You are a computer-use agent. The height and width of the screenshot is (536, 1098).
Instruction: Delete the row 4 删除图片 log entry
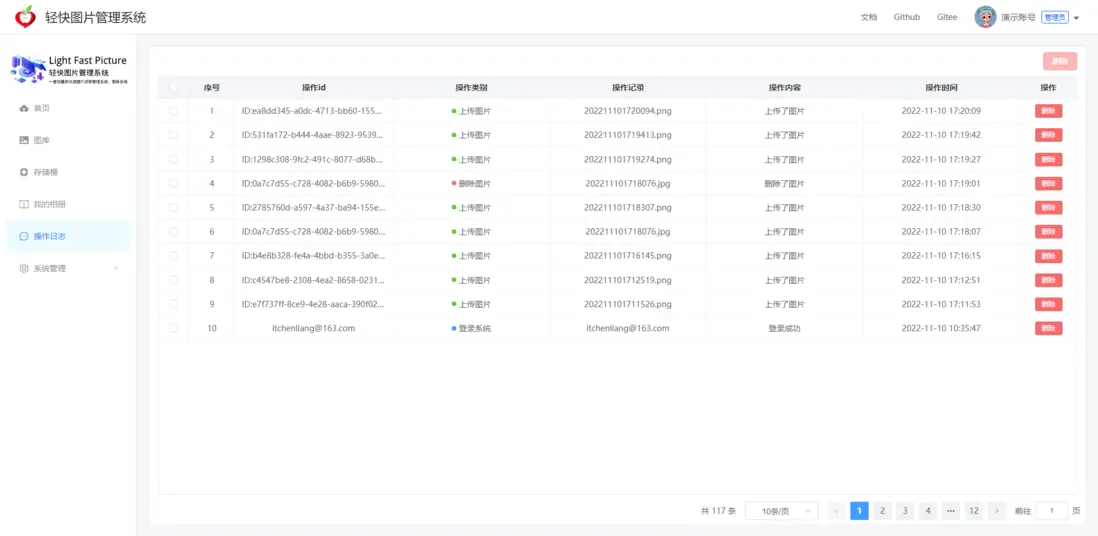[1048, 184]
